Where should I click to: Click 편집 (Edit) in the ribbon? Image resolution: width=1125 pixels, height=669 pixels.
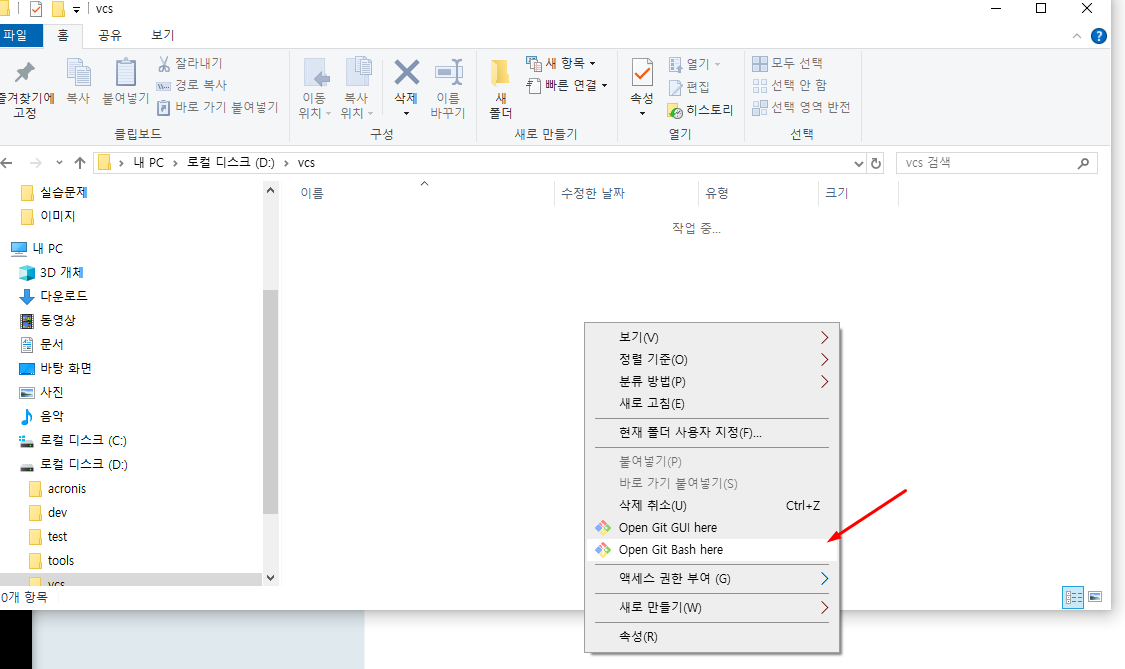[x=689, y=88]
